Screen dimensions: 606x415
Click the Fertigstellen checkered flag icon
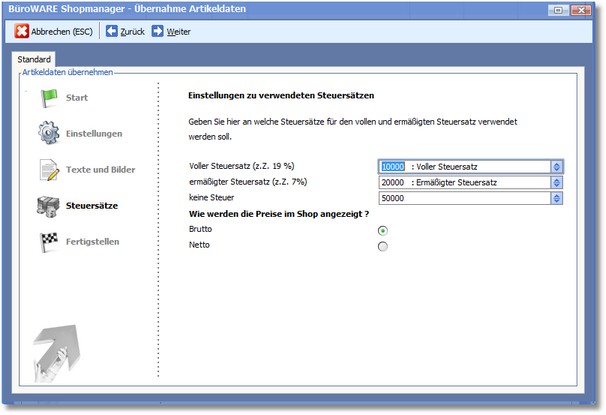pos(50,242)
